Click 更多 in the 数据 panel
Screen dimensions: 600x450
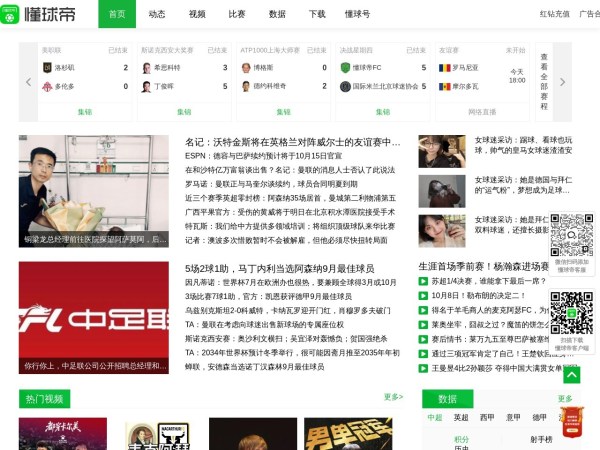(x=565, y=398)
